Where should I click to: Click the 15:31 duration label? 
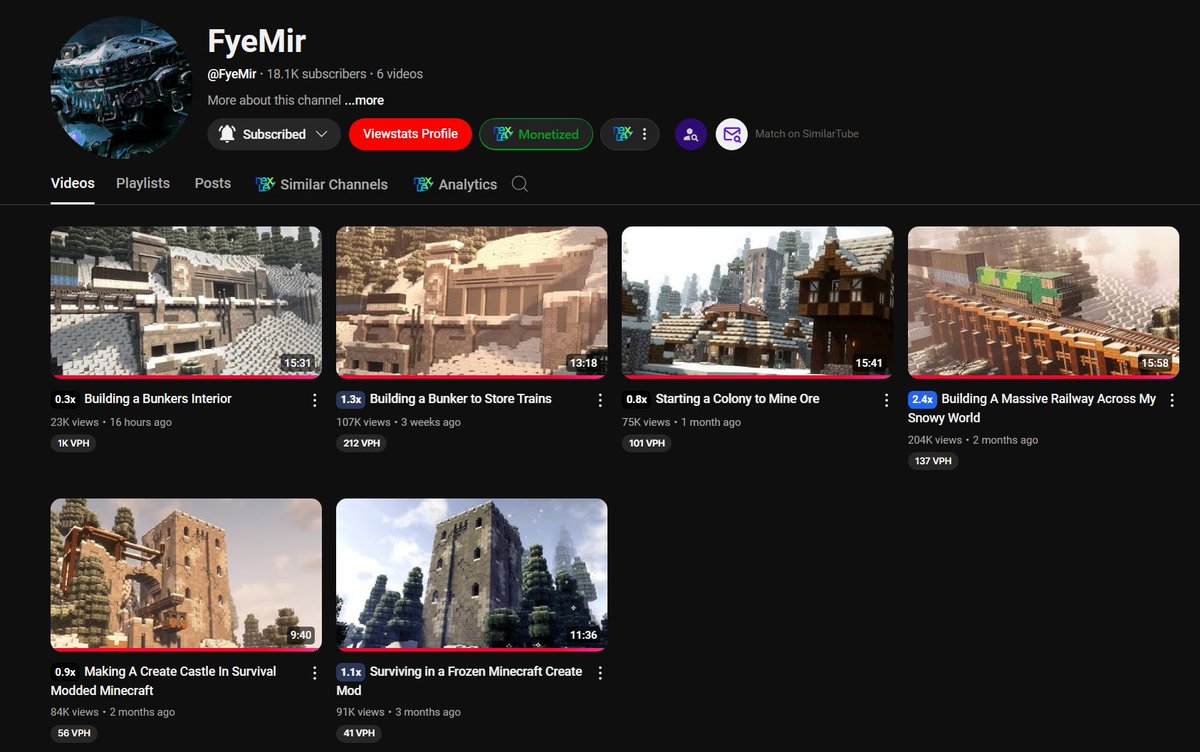click(x=298, y=363)
